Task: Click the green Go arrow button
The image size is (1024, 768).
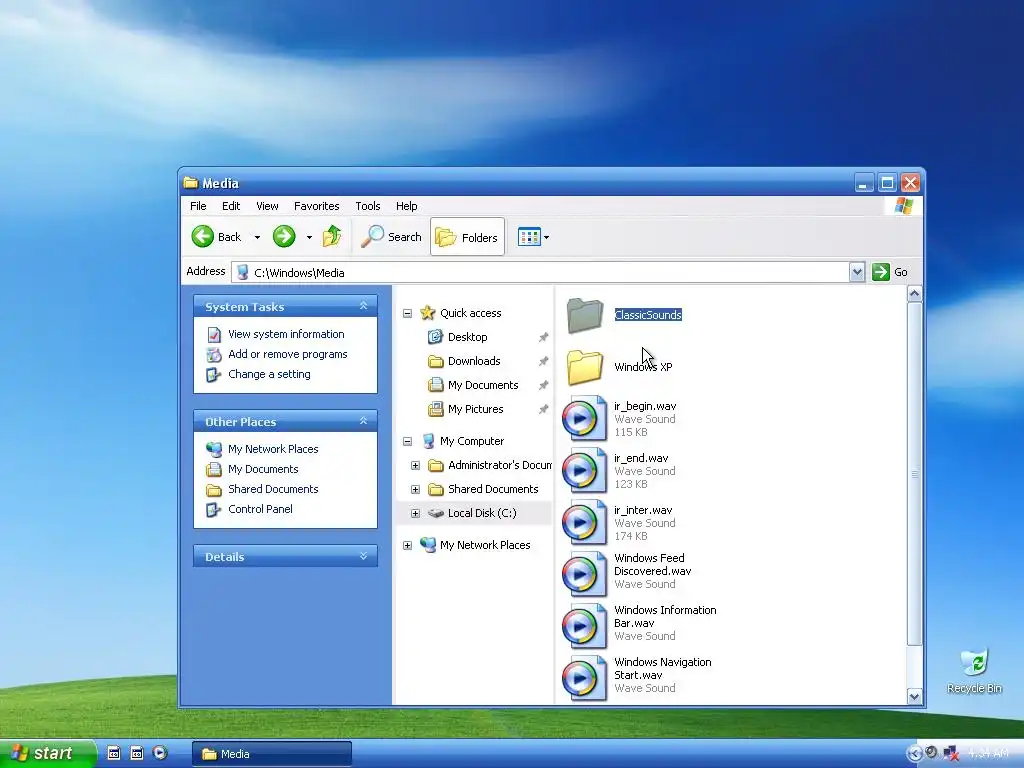Action: pos(880,272)
